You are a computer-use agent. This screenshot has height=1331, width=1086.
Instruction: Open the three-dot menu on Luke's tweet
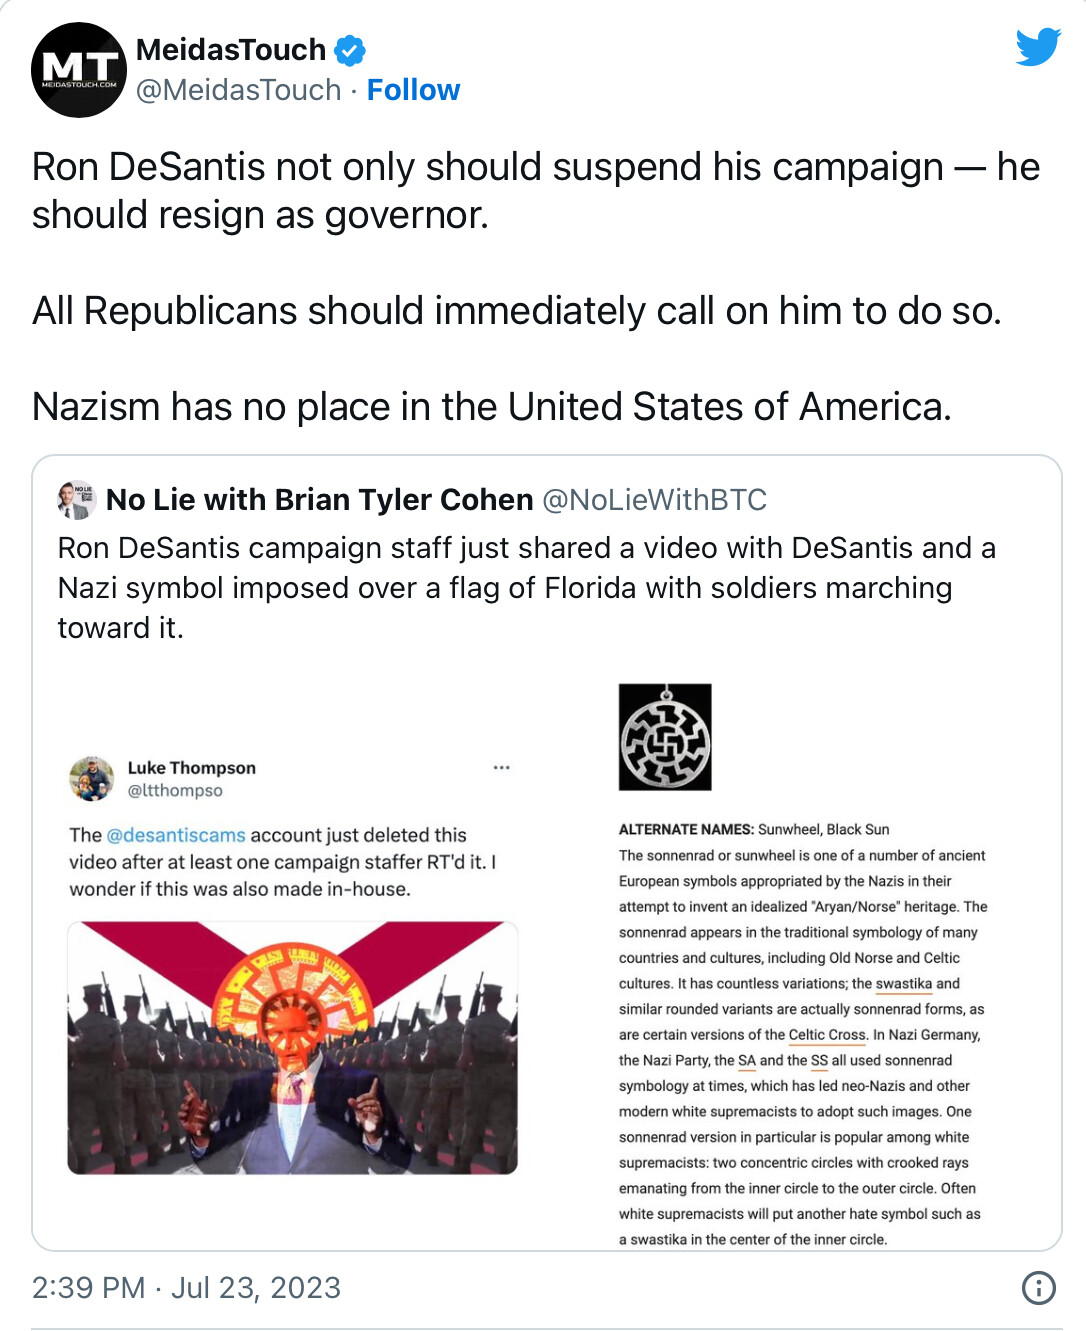coord(502,768)
